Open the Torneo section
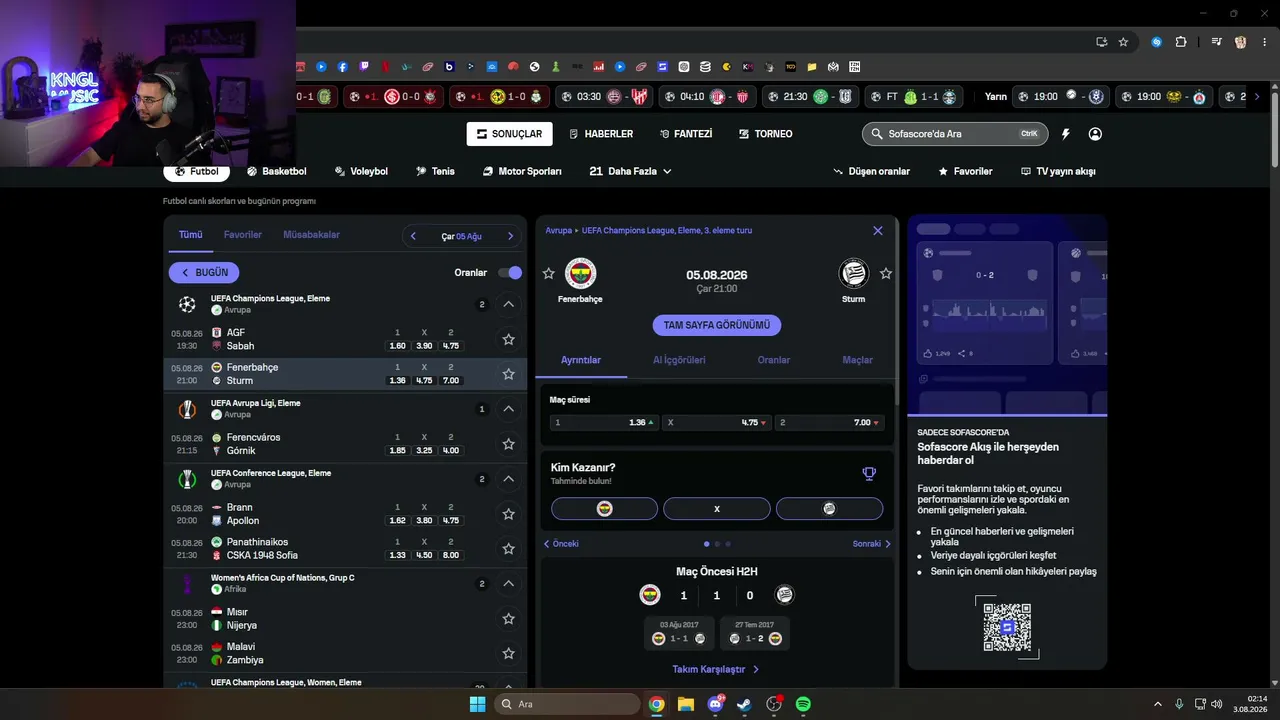This screenshot has width=1280, height=720. 766,134
